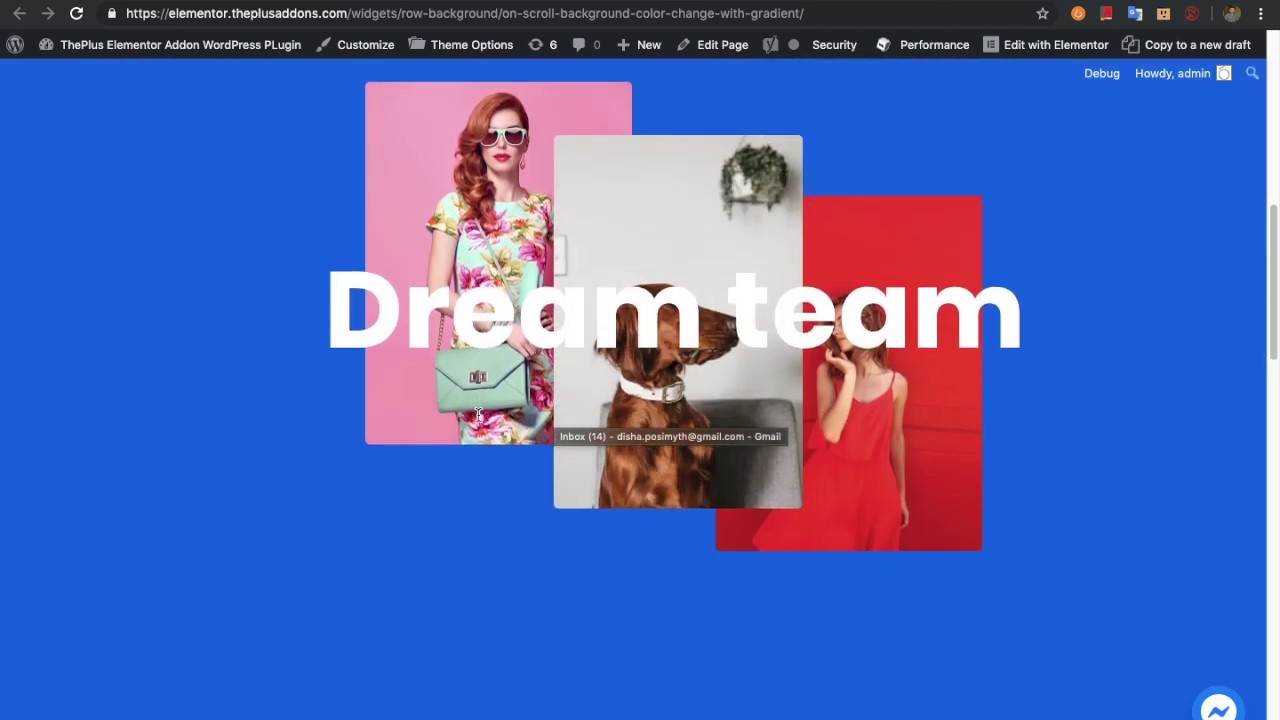Expand the Howdy, admin account menu
The width and height of the screenshot is (1280, 720).
point(1182,73)
